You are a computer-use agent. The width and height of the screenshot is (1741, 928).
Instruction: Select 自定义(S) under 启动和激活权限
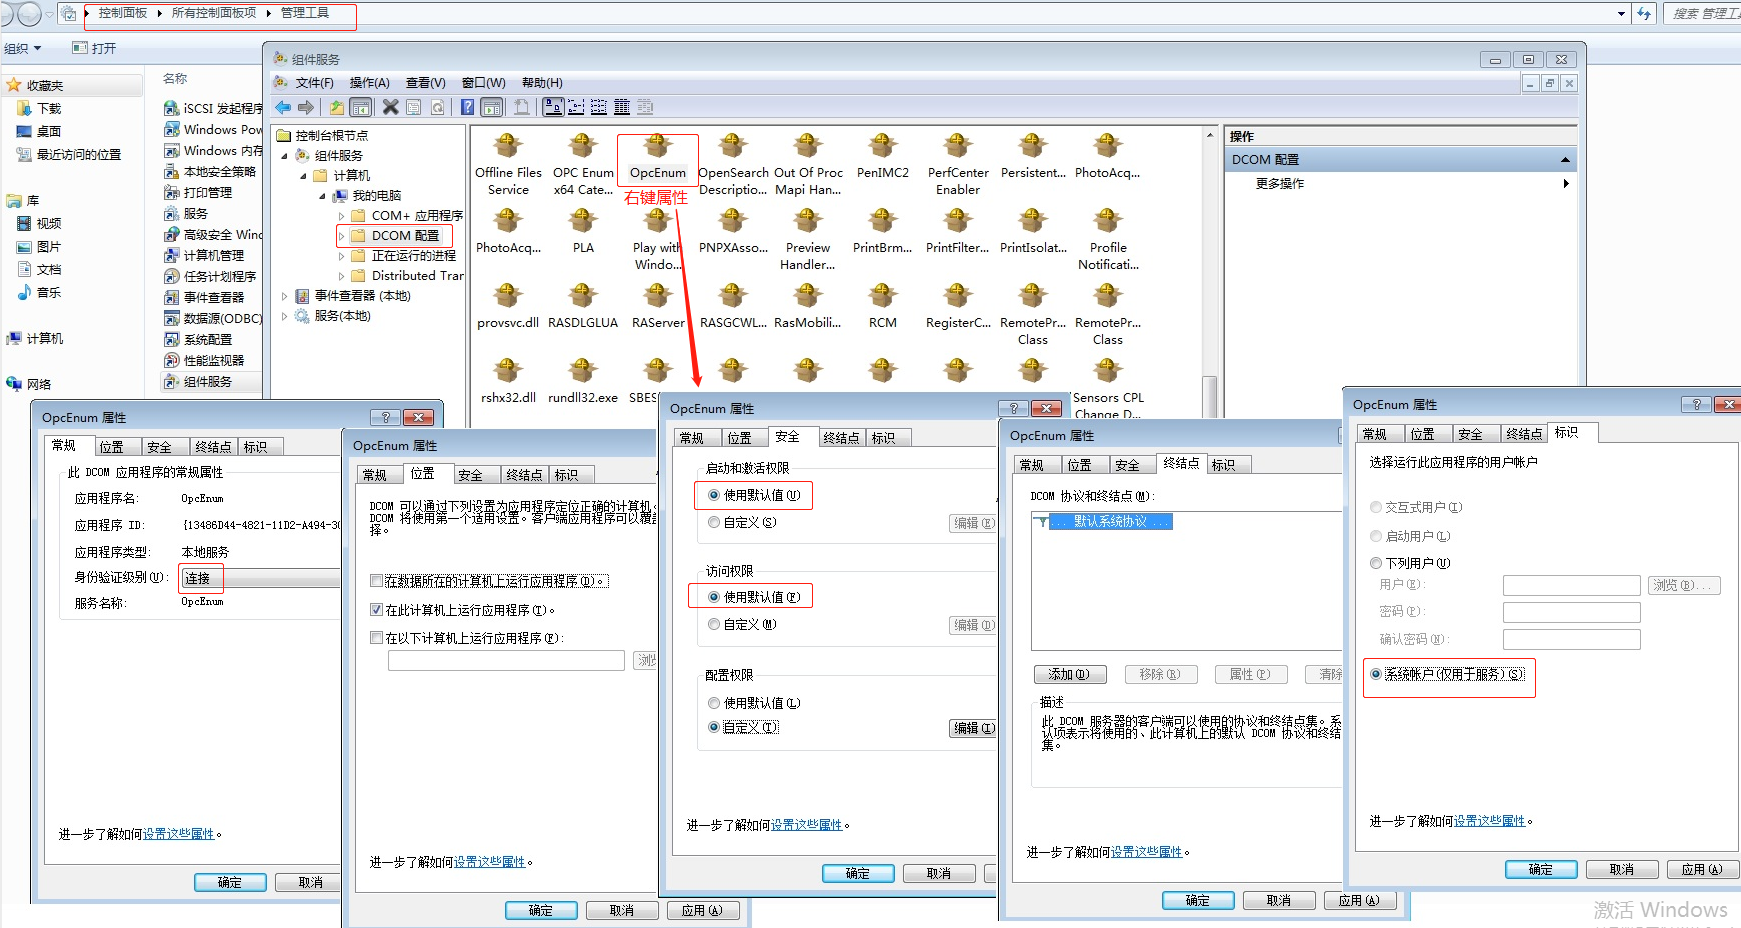[714, 522]
